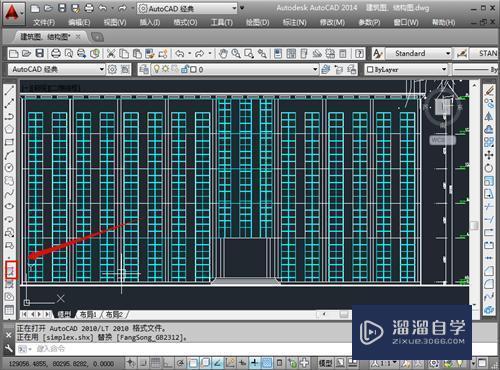Expand the Redo history dropdown arrow
500x370 pixels.
pyautogui.click(x=210, y=53)
